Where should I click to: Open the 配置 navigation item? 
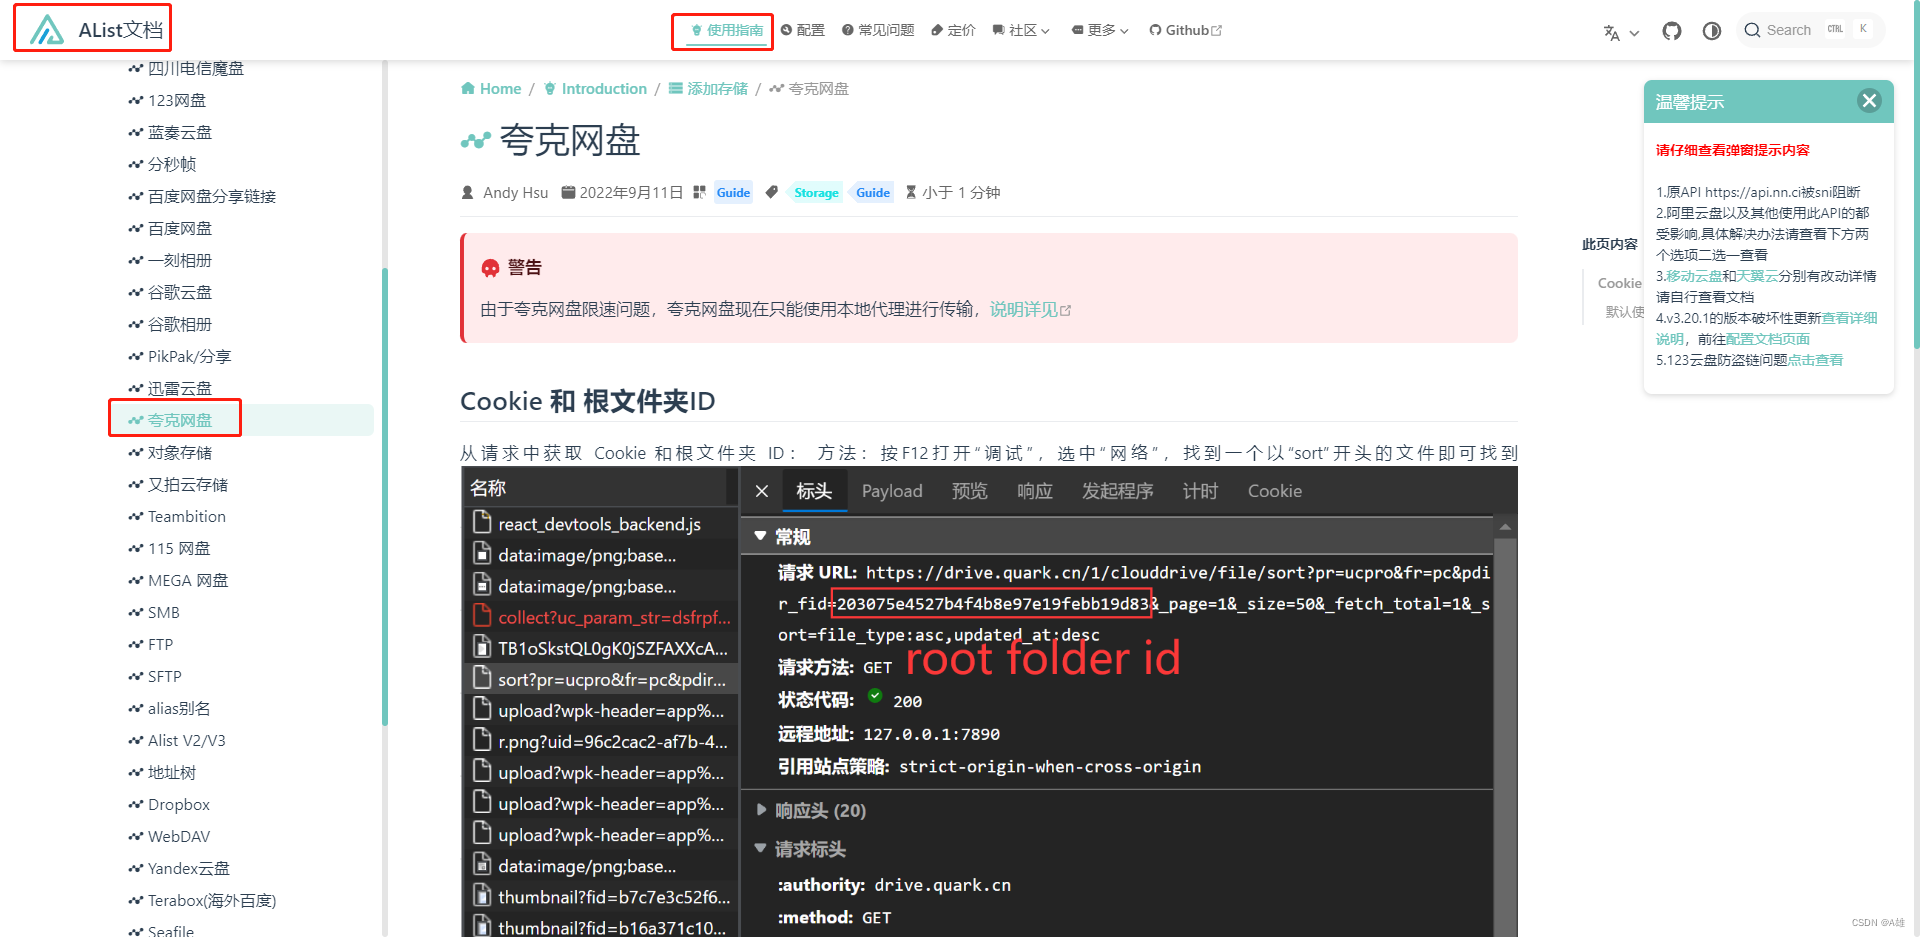coord(802,31)
